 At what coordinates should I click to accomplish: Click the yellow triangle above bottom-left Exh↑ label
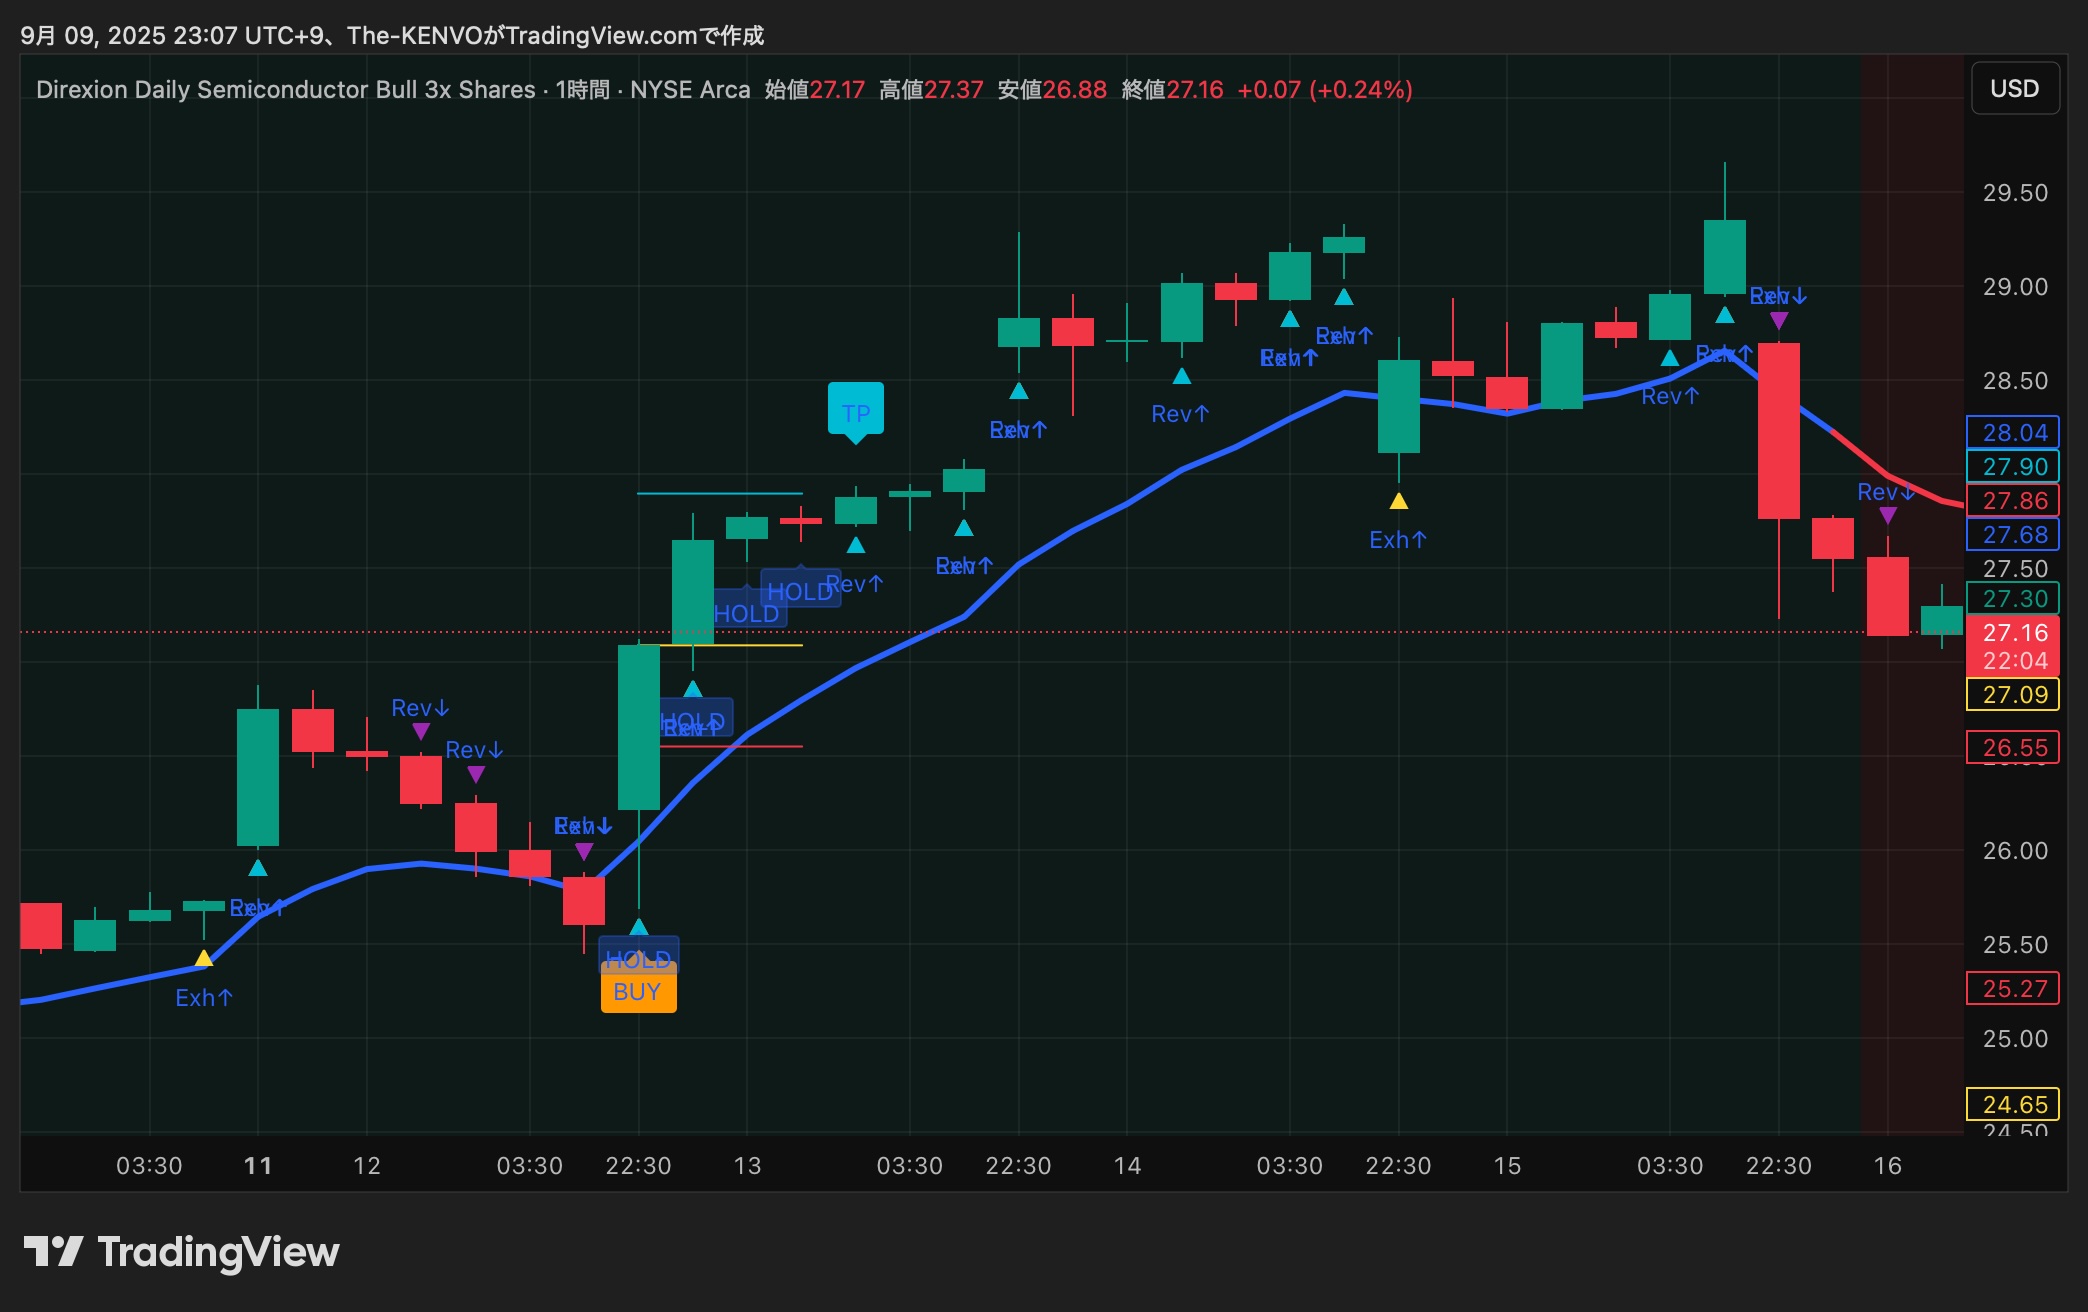pyautogui.click(x=204, y=958)
